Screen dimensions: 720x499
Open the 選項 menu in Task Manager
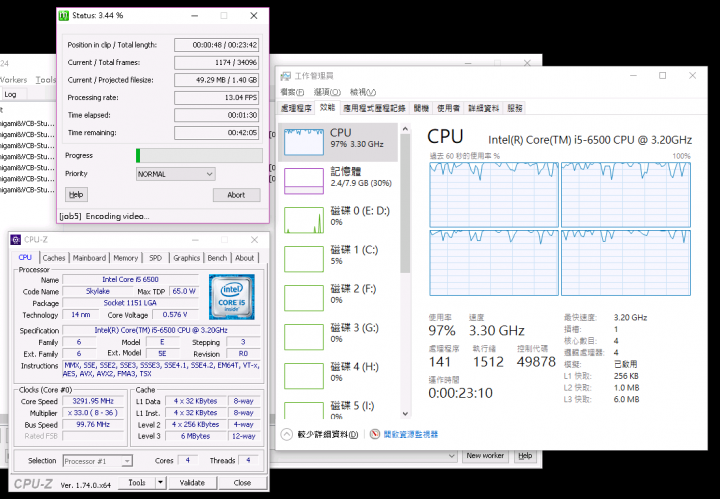pos(327,92)
